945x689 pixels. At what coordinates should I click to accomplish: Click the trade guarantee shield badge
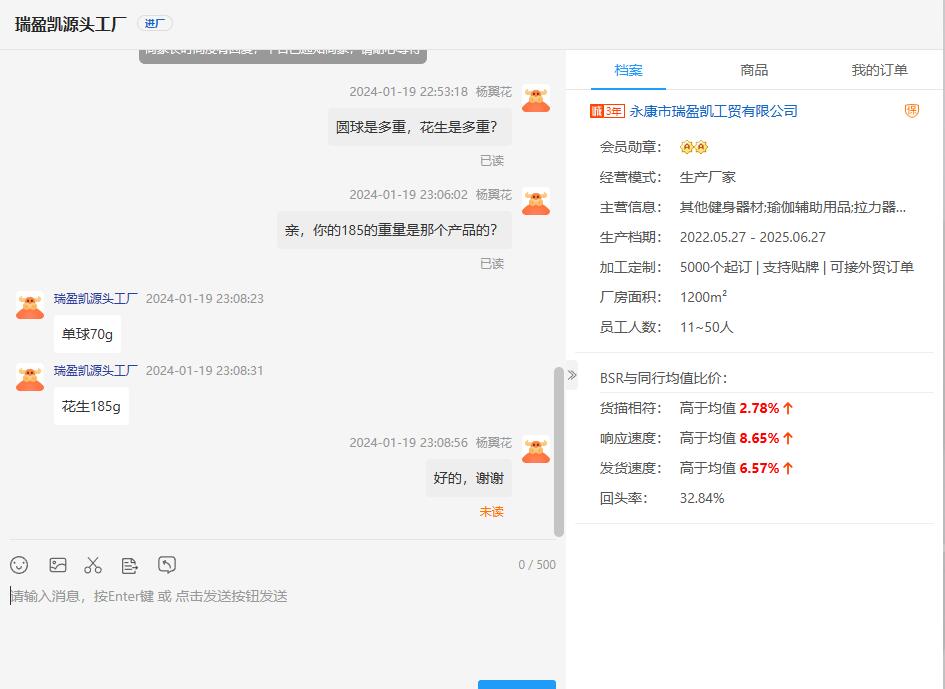tap(911, 111)
